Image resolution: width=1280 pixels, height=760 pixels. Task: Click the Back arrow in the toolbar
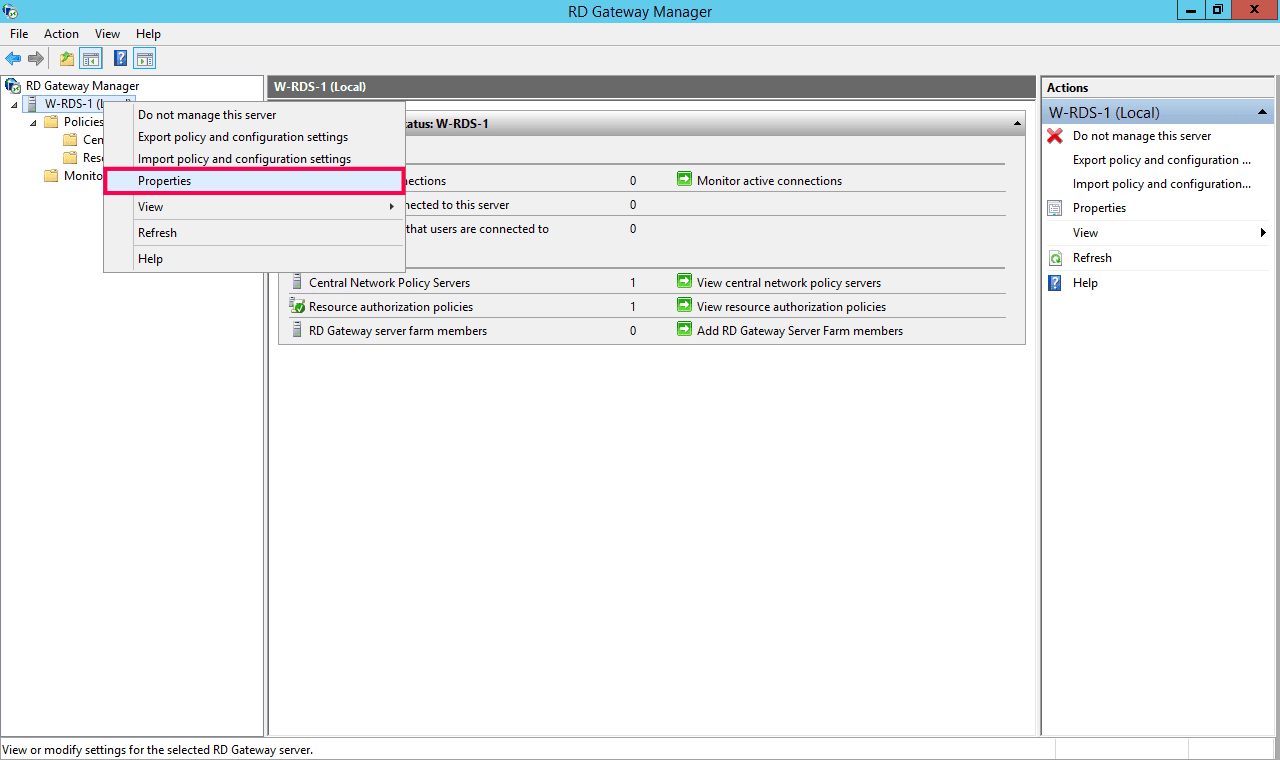tap(14, 59)
